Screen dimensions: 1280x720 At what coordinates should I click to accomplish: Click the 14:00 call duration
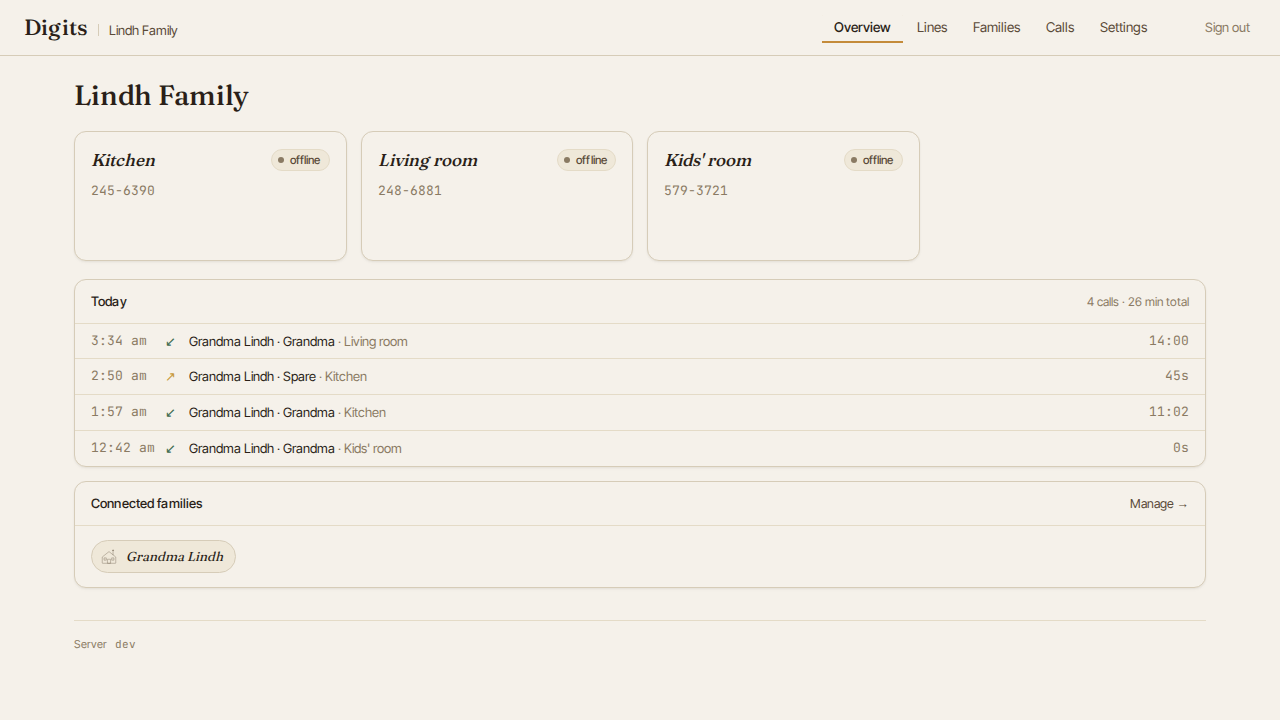click(x=1169, y=341)
